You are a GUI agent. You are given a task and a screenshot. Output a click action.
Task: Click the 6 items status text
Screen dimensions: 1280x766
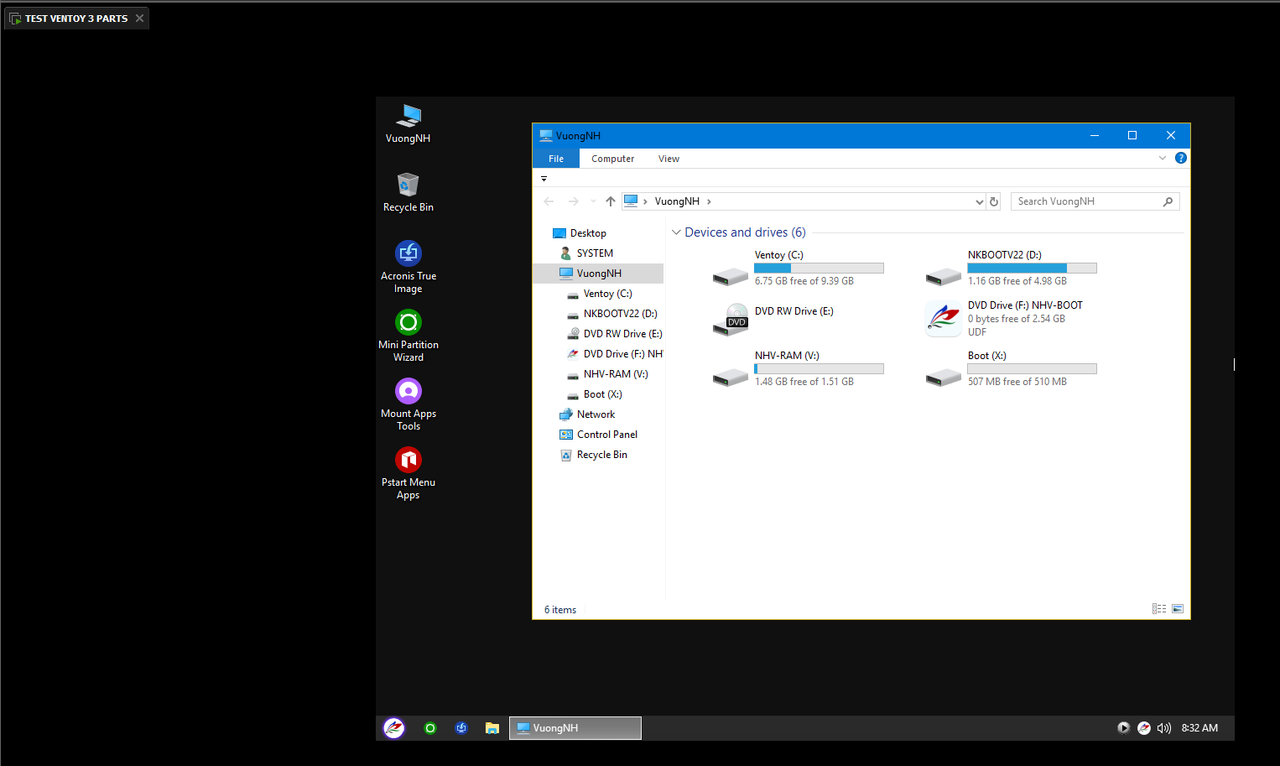(560, 609)
